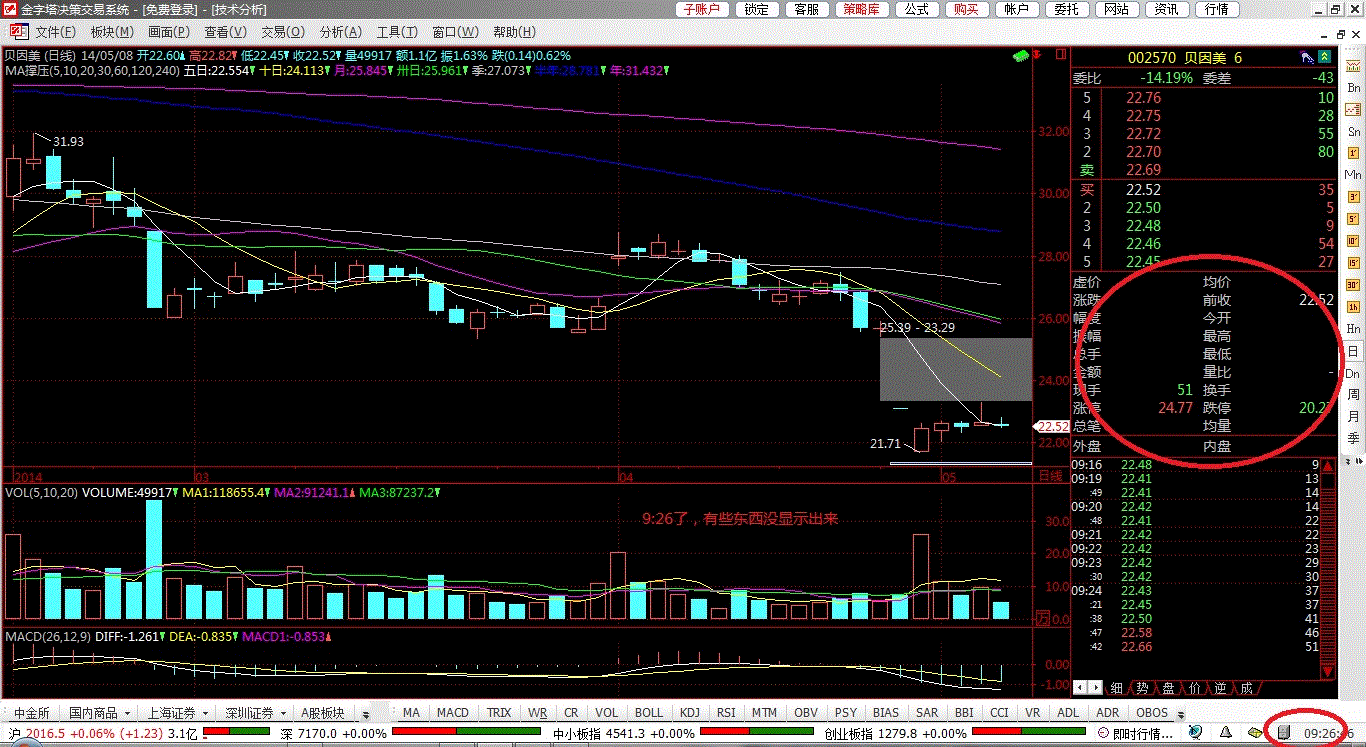Click the 涨停 value 24.77

click(x=1175, y=408)
